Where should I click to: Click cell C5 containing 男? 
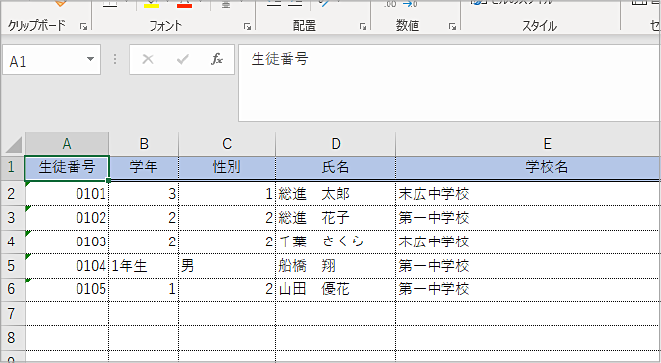(x=227, y=266)
